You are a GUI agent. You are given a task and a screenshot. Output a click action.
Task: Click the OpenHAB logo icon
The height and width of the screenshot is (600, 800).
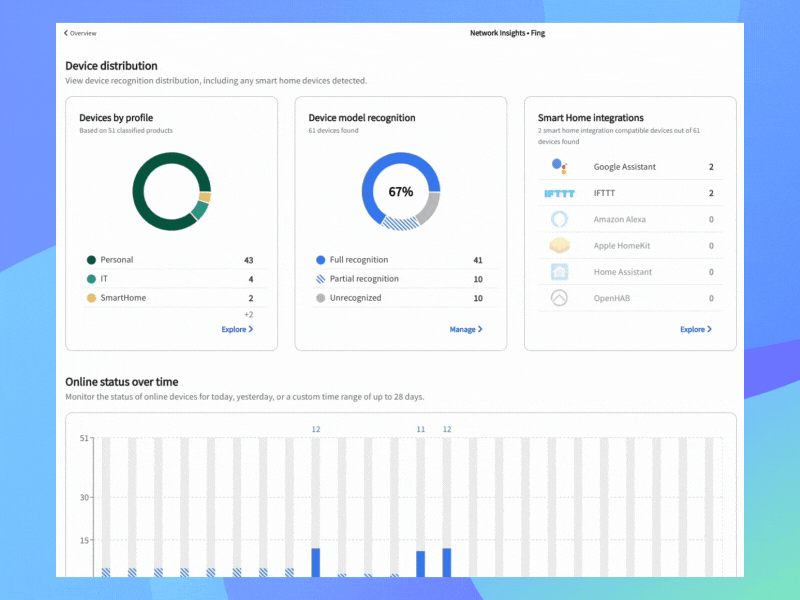click(x=559, y=298)
